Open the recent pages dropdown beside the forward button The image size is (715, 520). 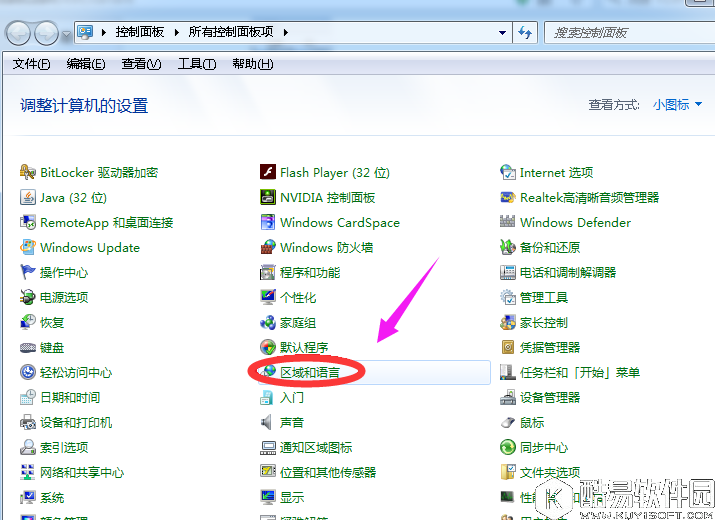(x=67, y=34)
